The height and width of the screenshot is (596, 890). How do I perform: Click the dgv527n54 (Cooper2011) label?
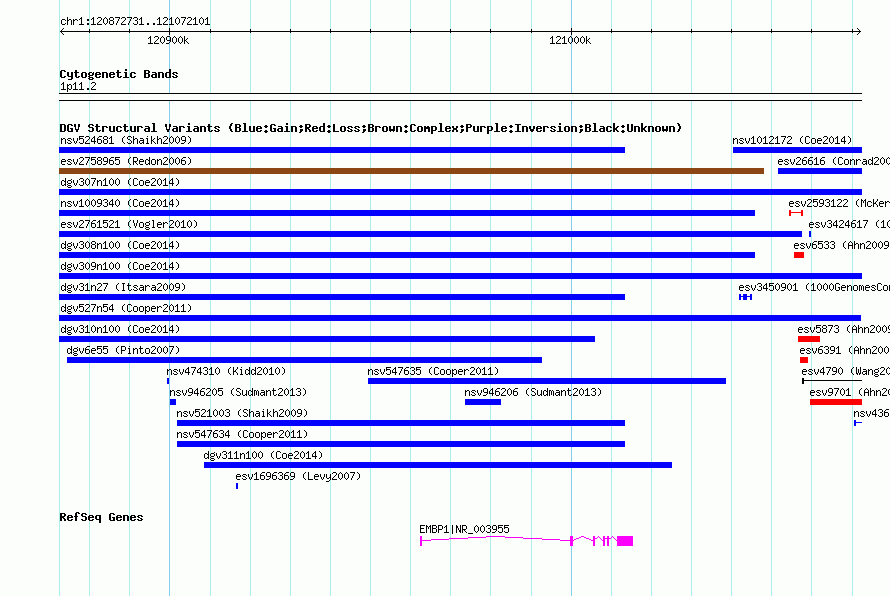(126, 308)
